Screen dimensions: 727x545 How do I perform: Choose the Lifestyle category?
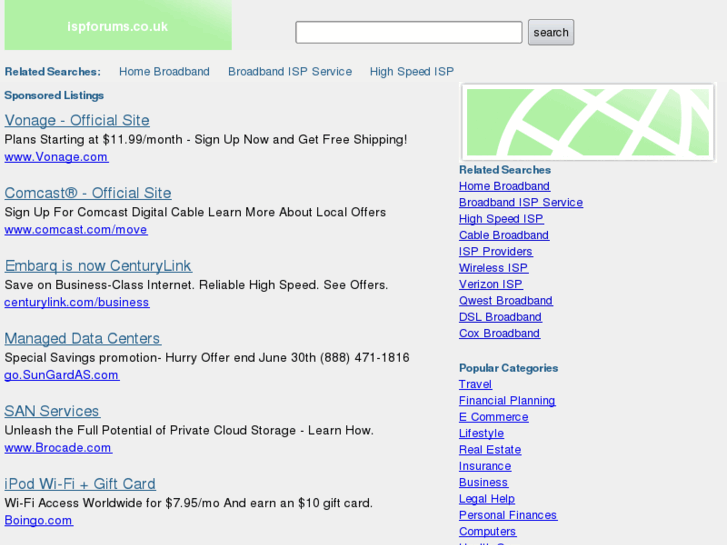(x=481, y=433)
